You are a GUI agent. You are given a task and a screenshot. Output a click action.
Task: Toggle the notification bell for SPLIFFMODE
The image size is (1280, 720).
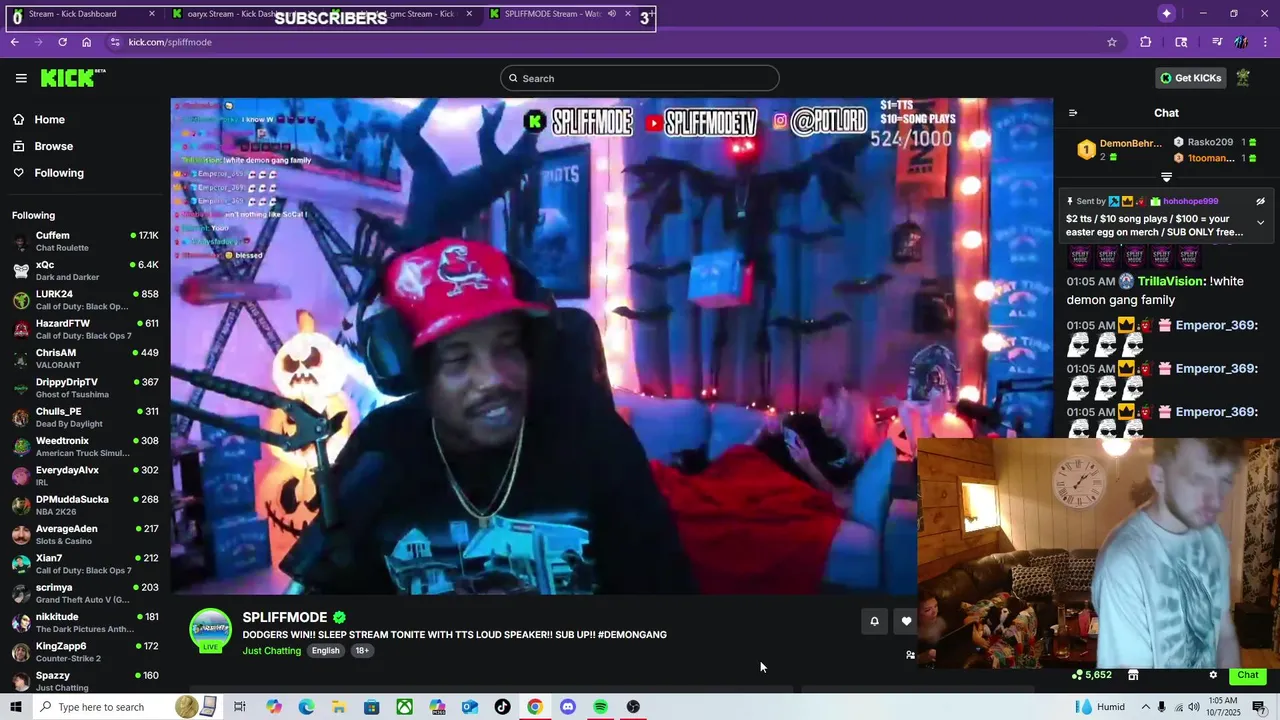tap(874, 621)
